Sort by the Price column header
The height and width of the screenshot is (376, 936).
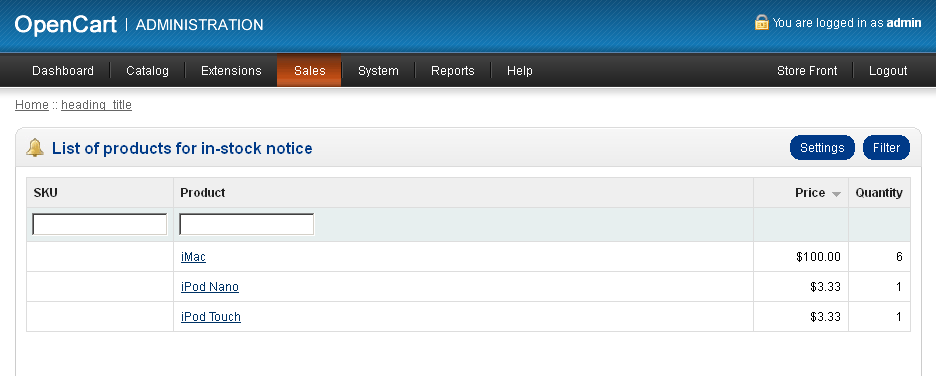[810, 193]
